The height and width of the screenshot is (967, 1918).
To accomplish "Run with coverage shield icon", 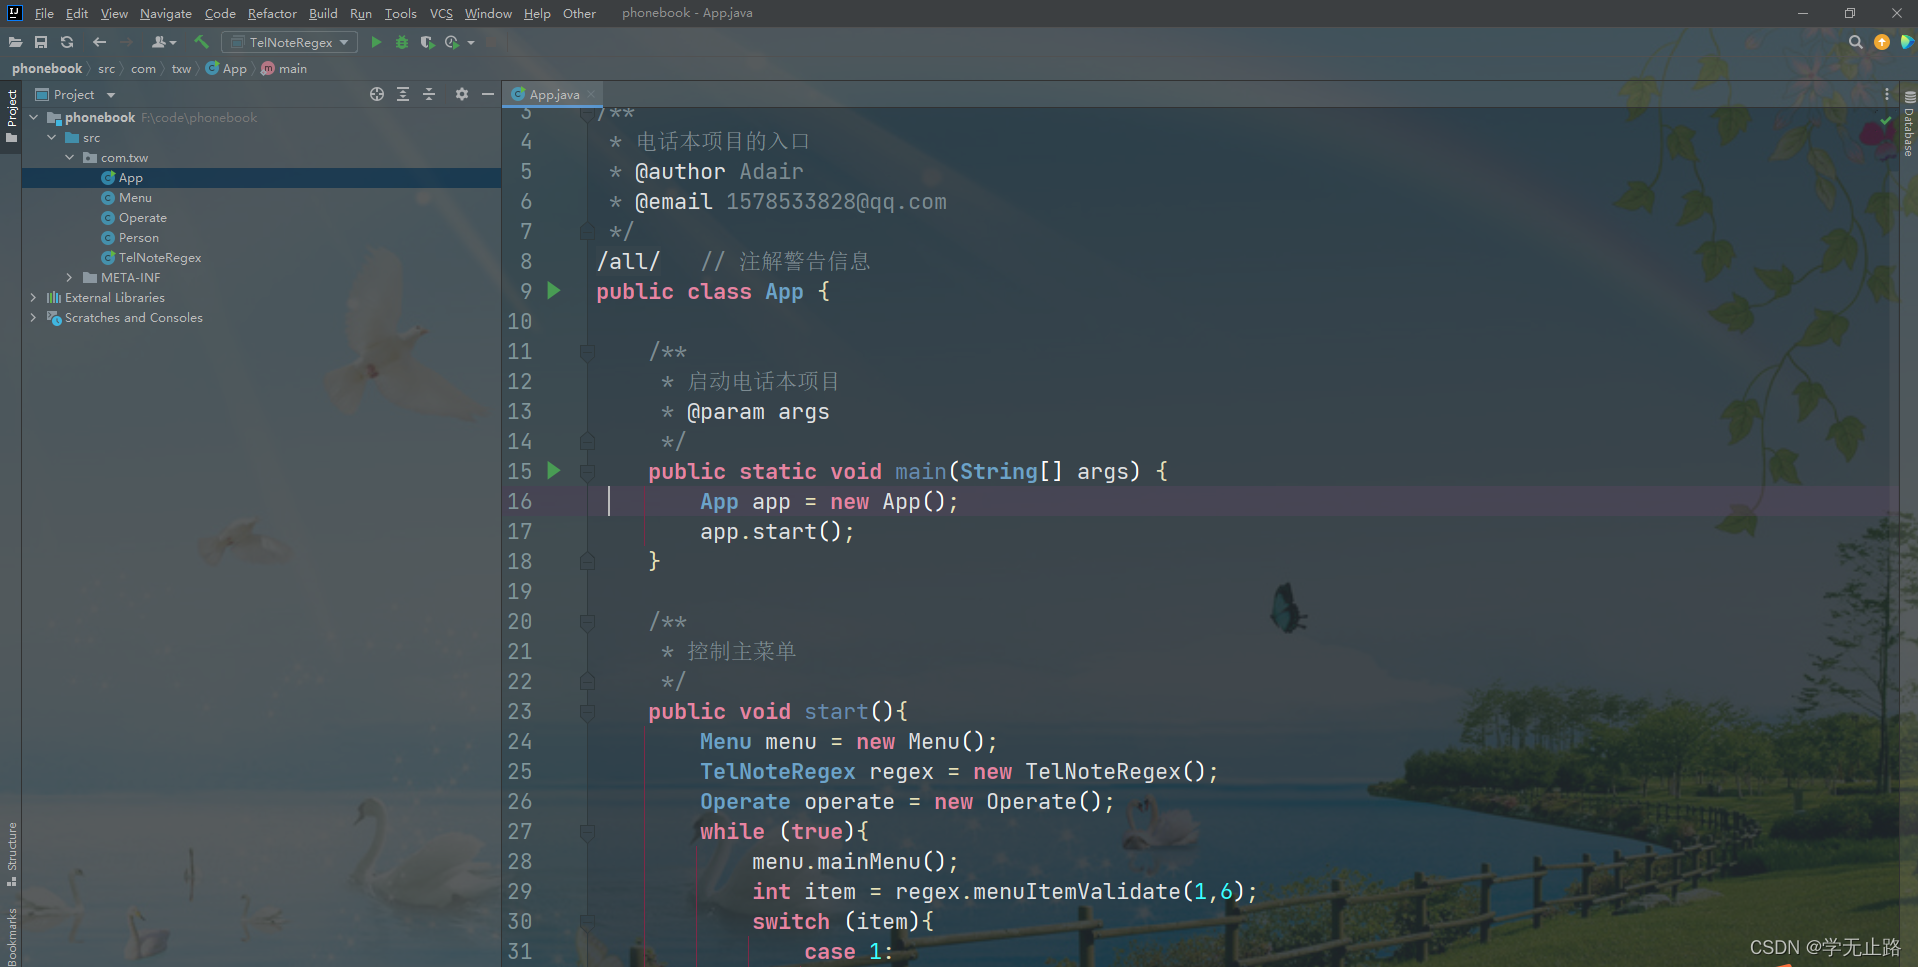I will pos(427,42).
